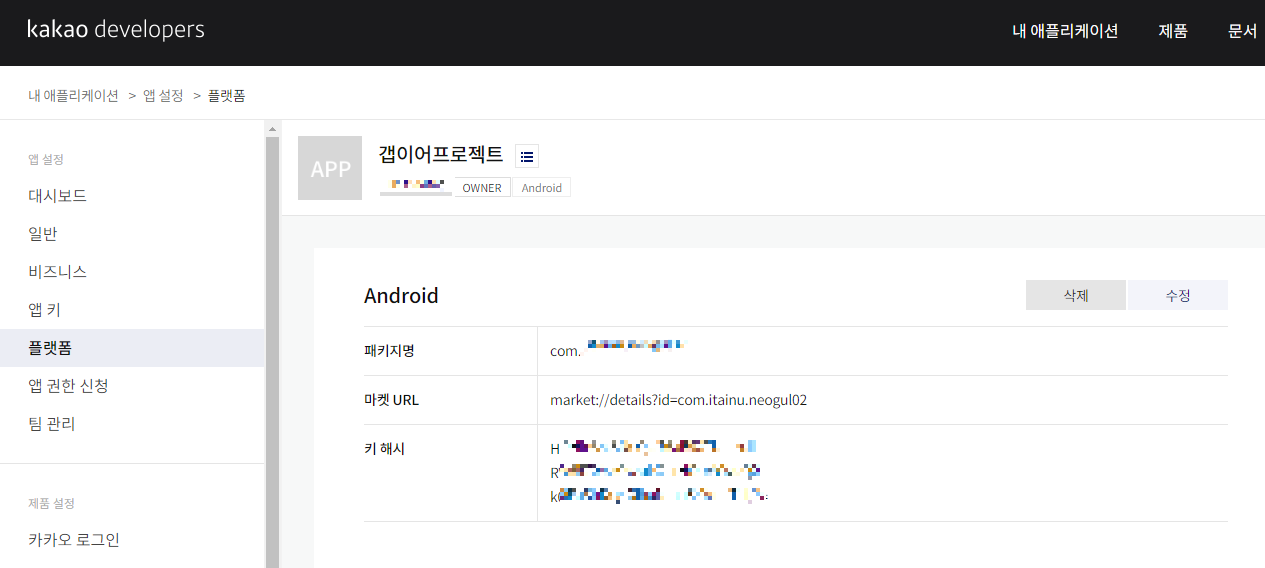Click the gray APP thumbnail
Viewport: 1265px width, 568px height.
tap(330, 168)
